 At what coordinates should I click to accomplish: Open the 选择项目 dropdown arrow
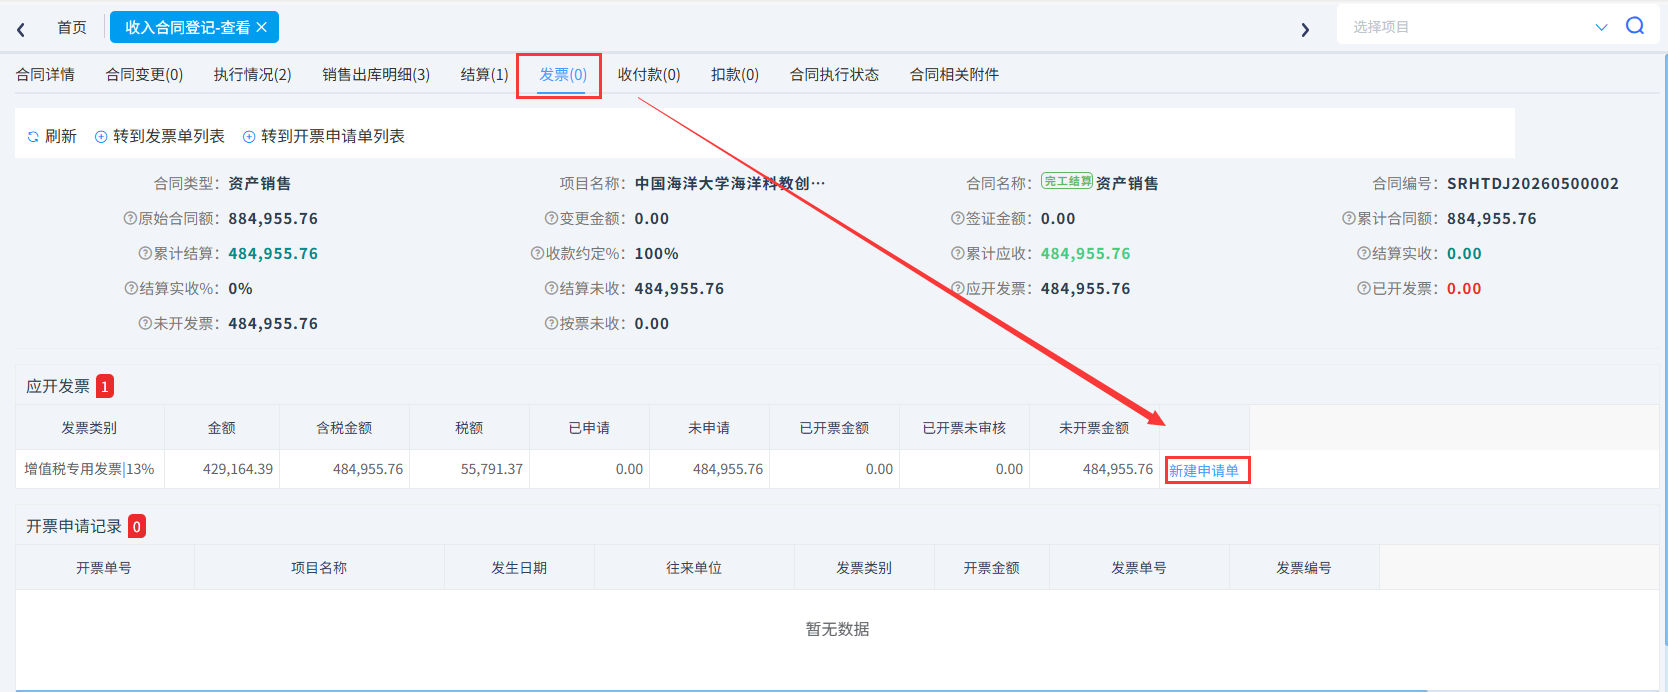click(1601, 27)
